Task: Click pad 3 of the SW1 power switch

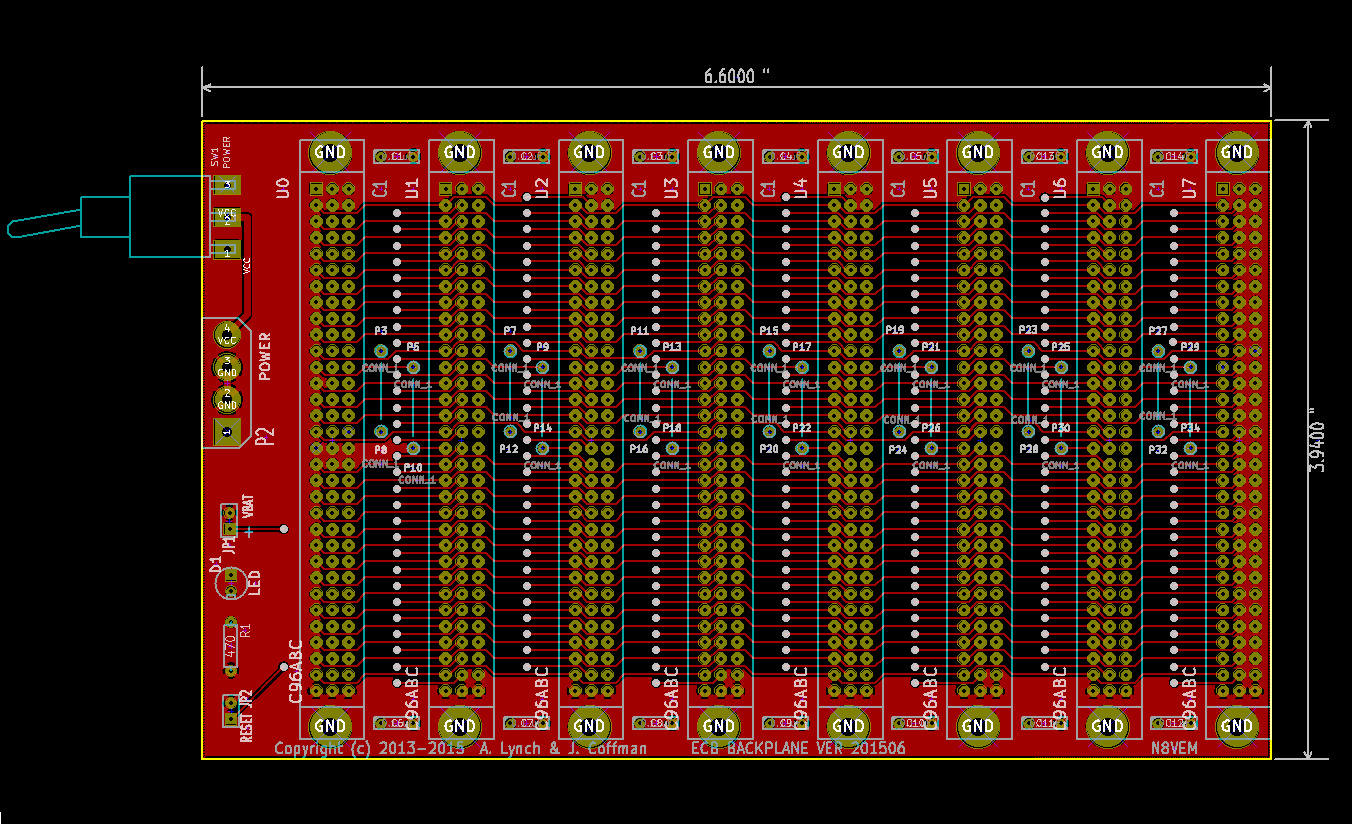Action: pyautogui.click(x=228, y=185)
